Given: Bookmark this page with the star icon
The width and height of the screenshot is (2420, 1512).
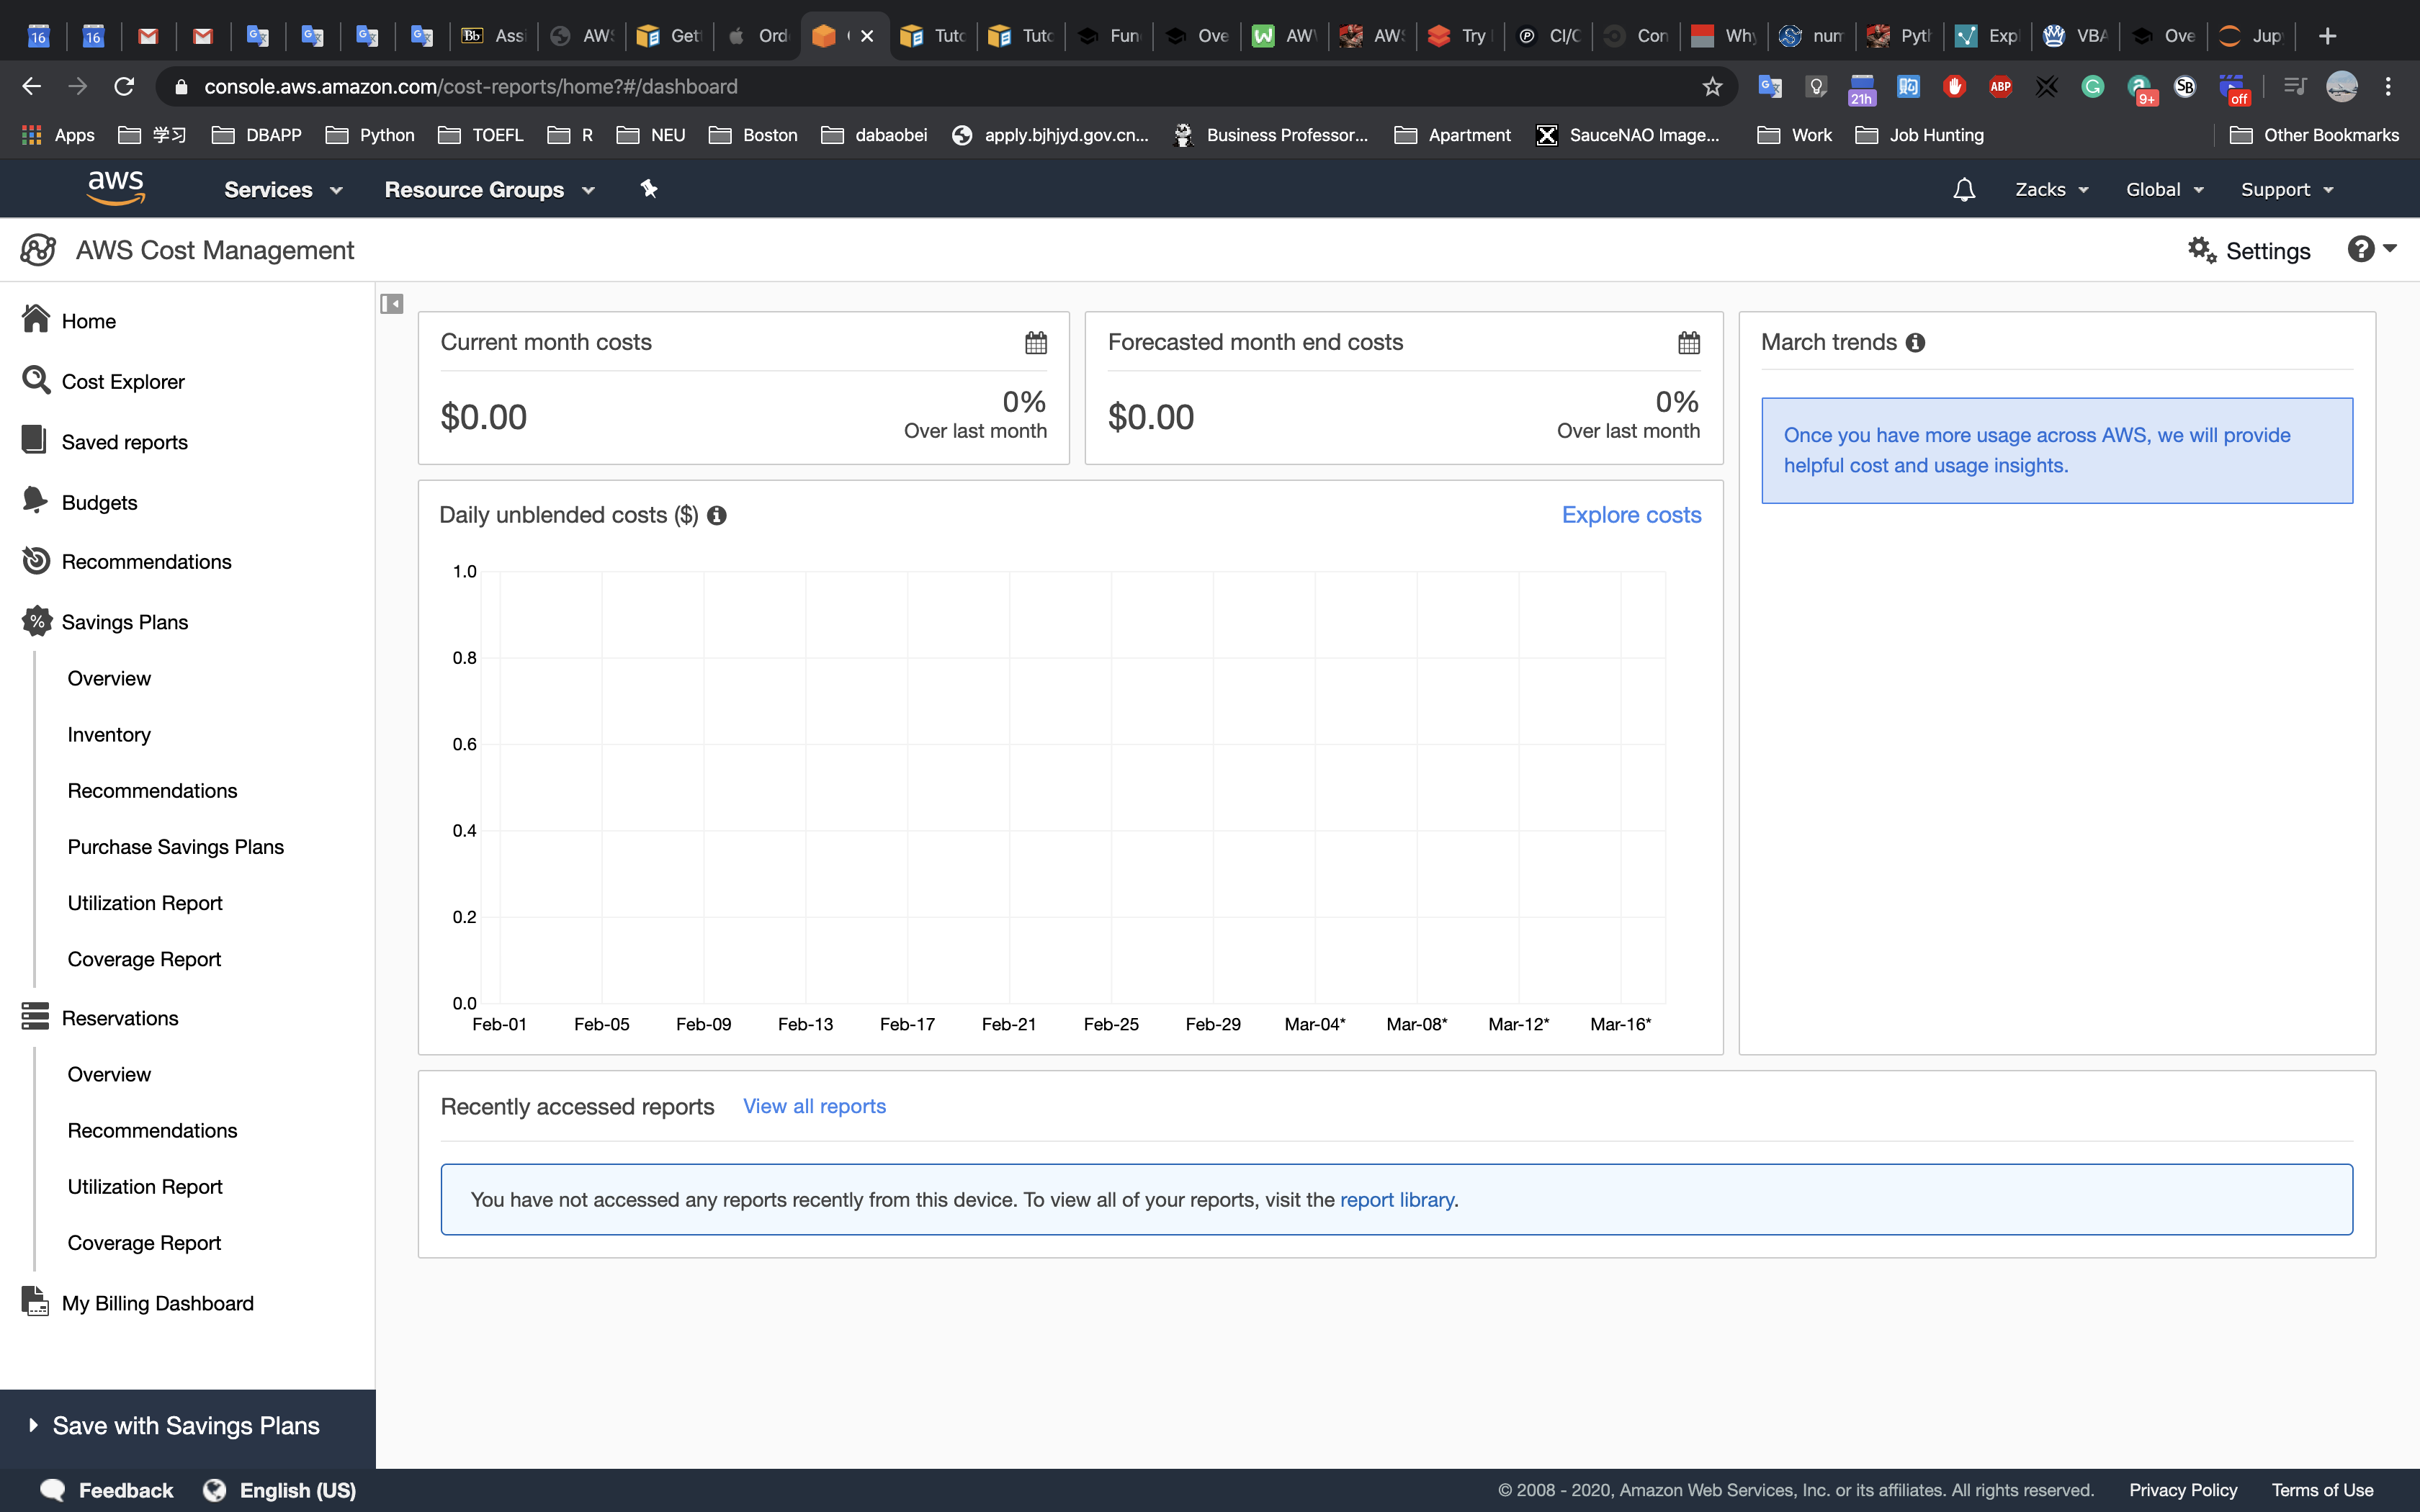Looking at the screenshot, I should coord(1712,87).
